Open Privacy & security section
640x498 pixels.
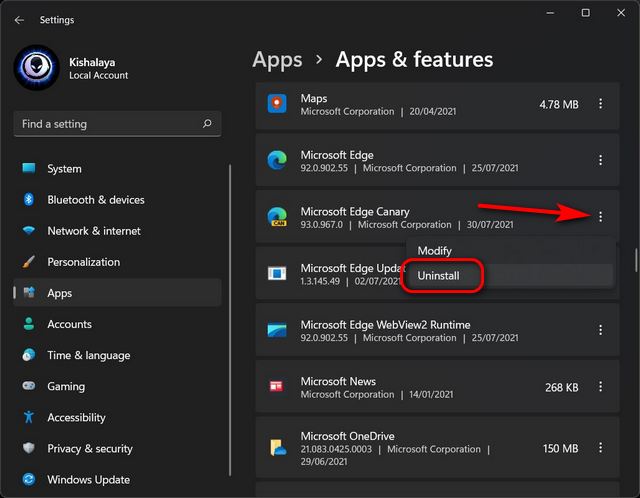89,449
